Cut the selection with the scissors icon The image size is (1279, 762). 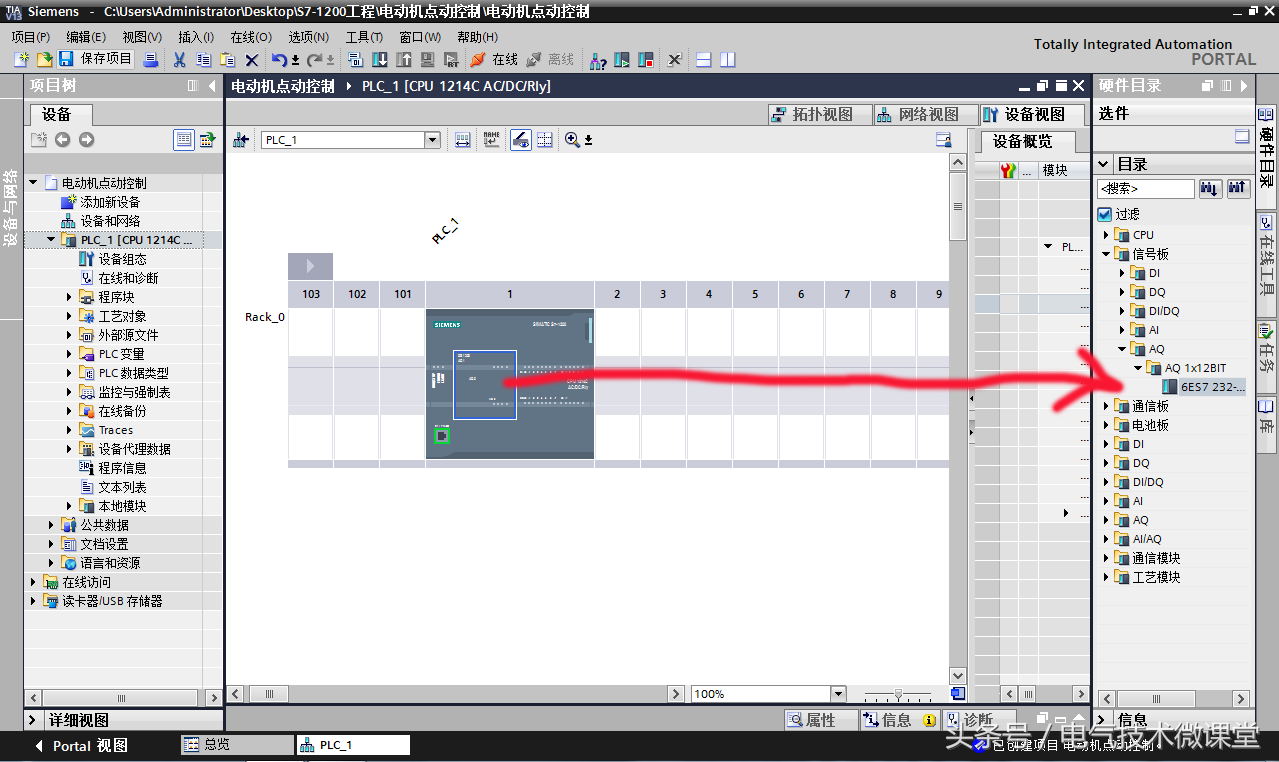pyautogui.click(x=179, y=59)
